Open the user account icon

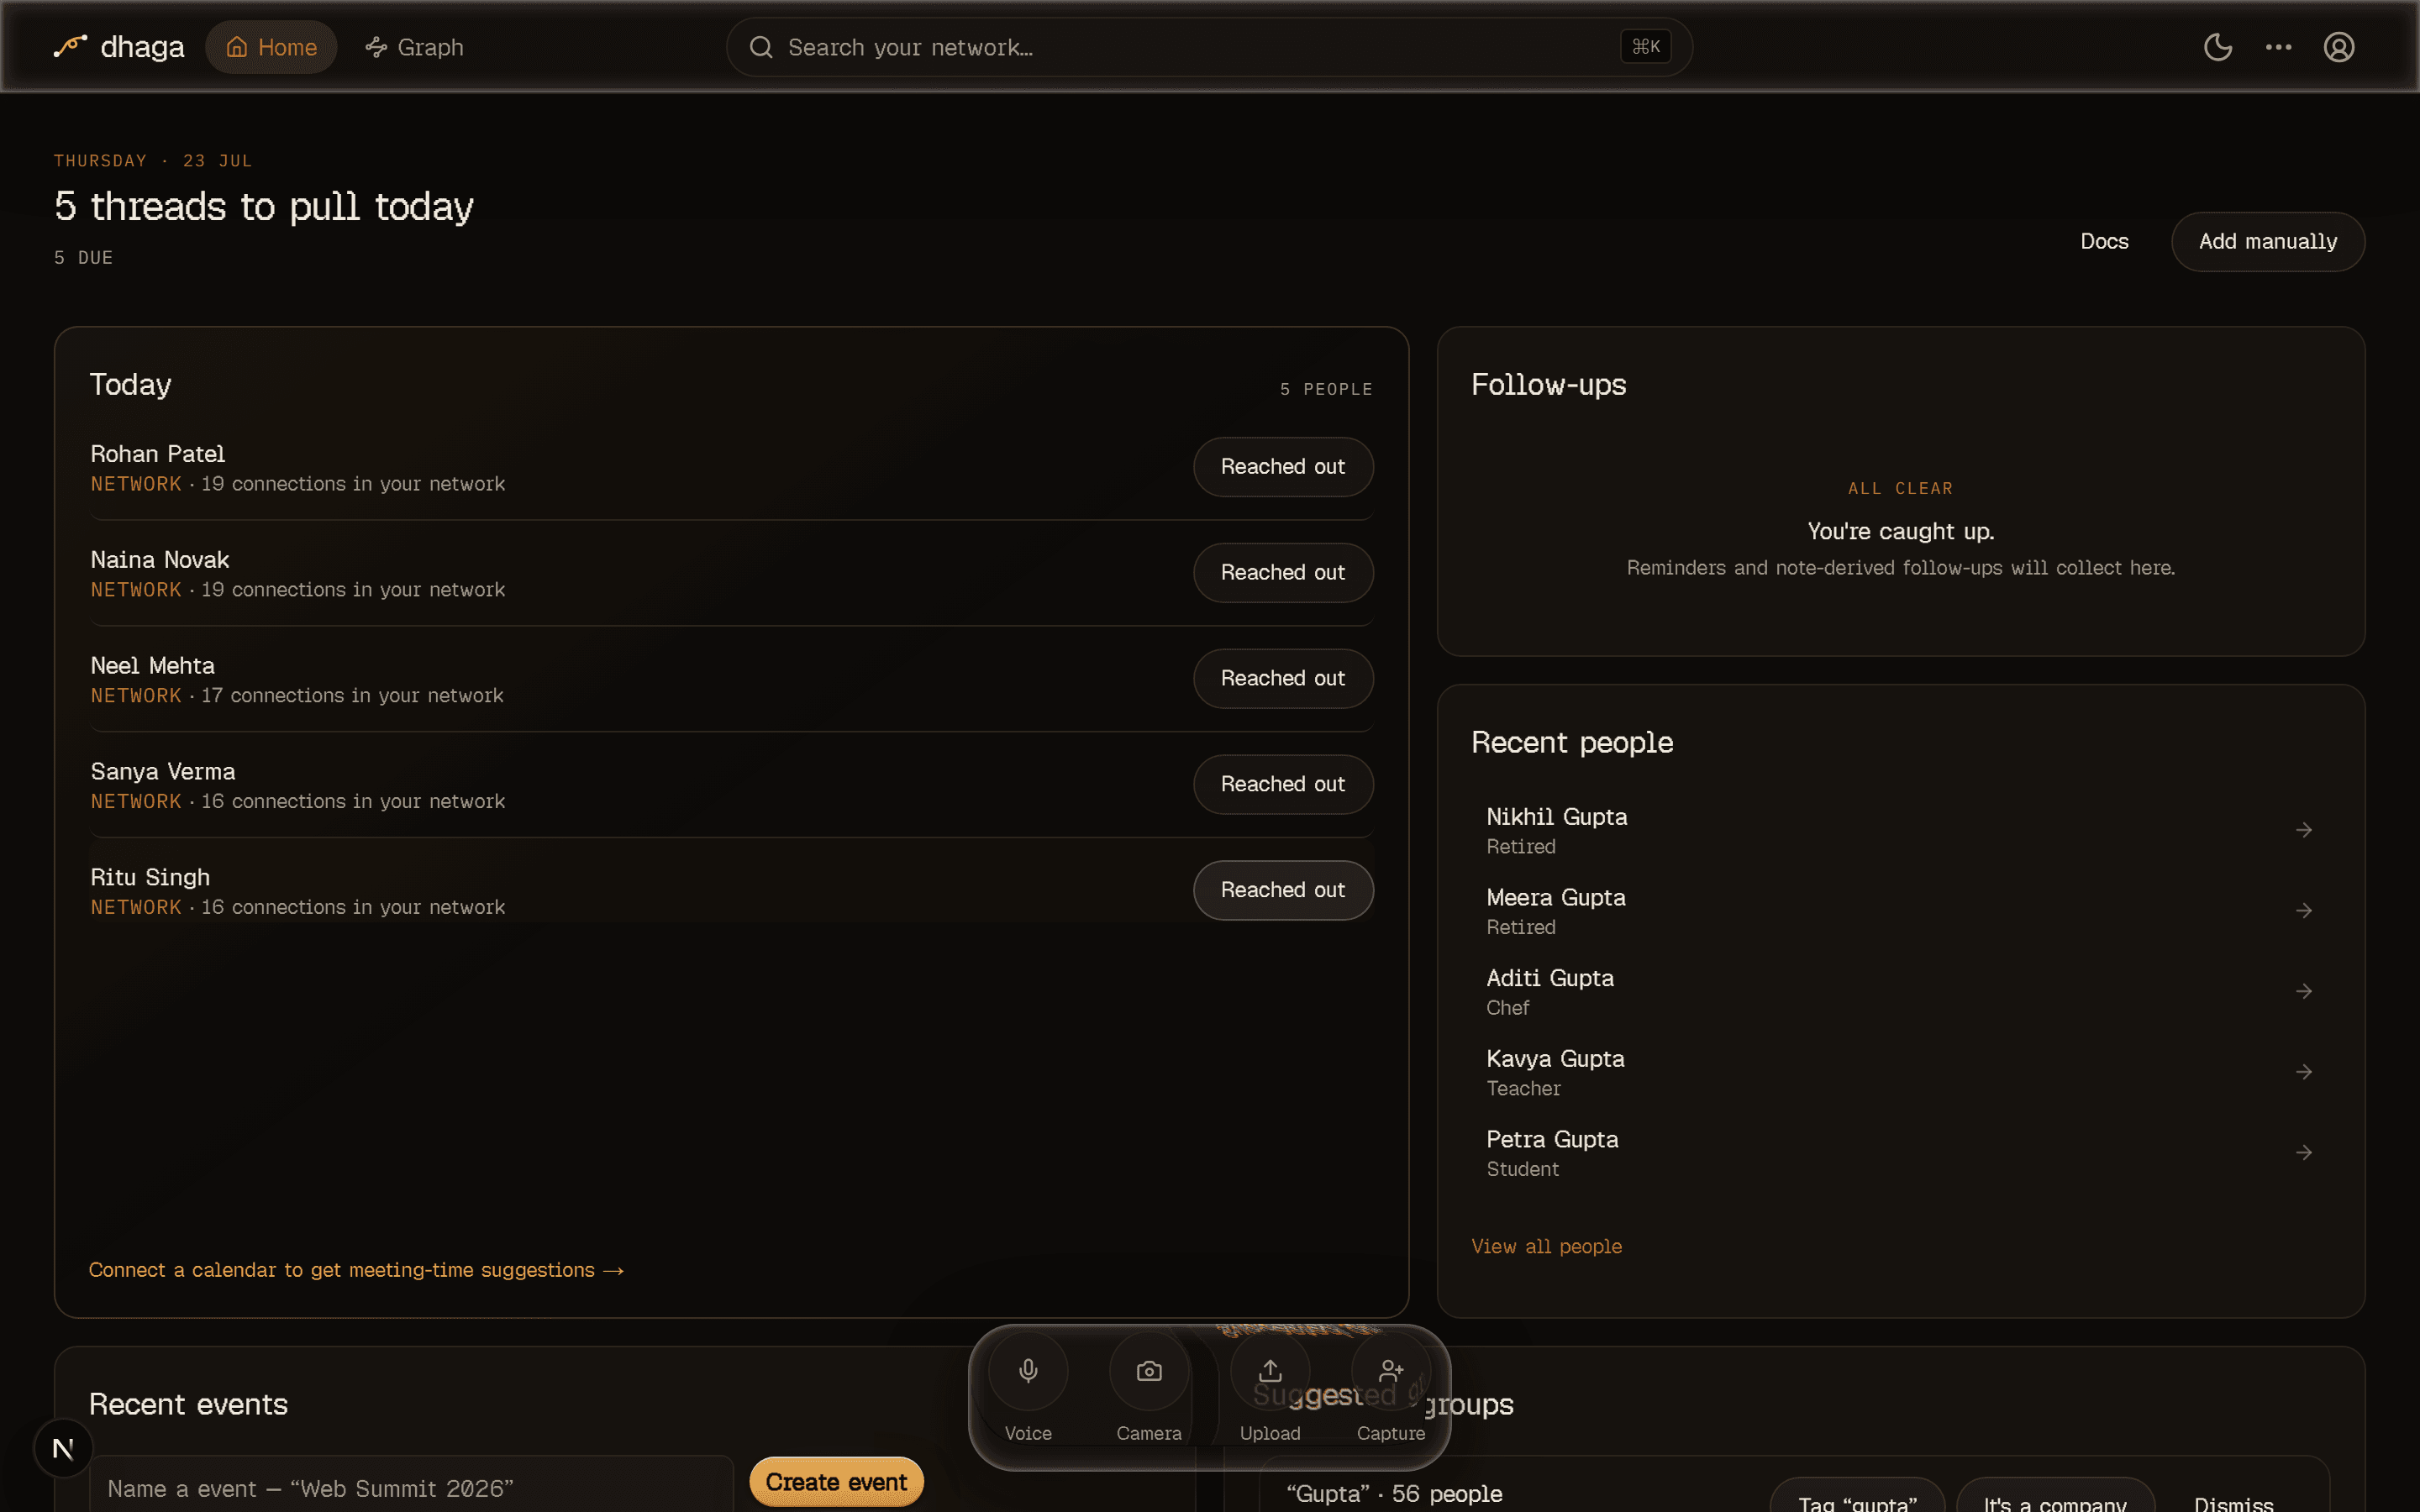click(2338, 47)
